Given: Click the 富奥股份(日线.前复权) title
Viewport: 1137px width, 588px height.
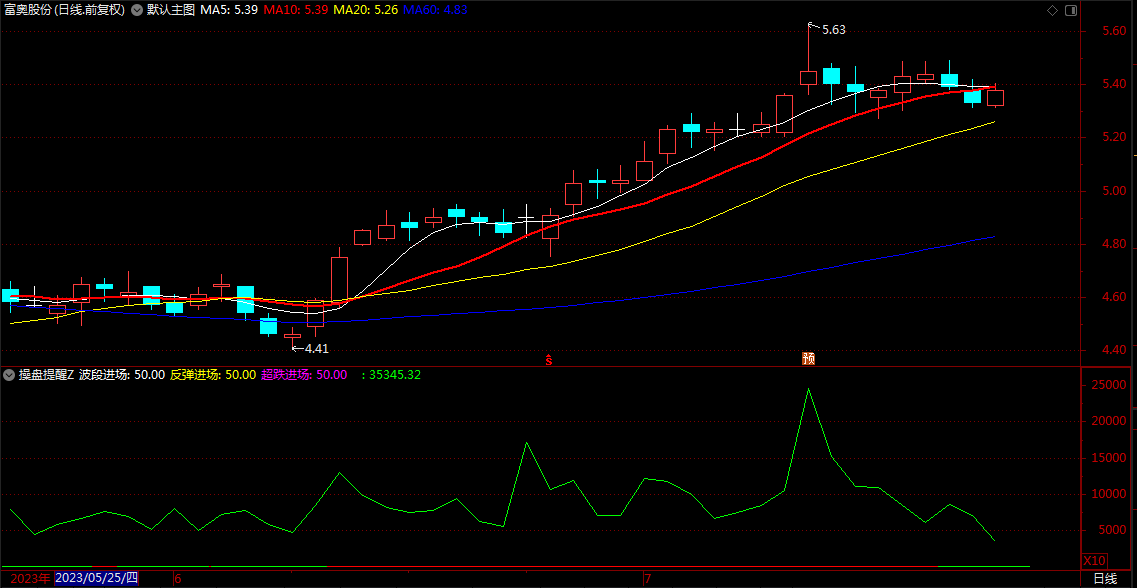Looking at the screenshot, I should [x=65, y=11].
